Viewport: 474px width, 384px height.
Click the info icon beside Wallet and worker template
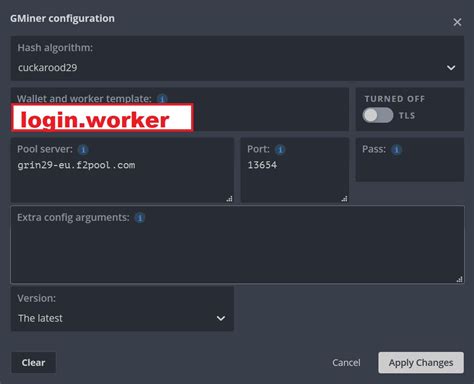tap(162, 99)
